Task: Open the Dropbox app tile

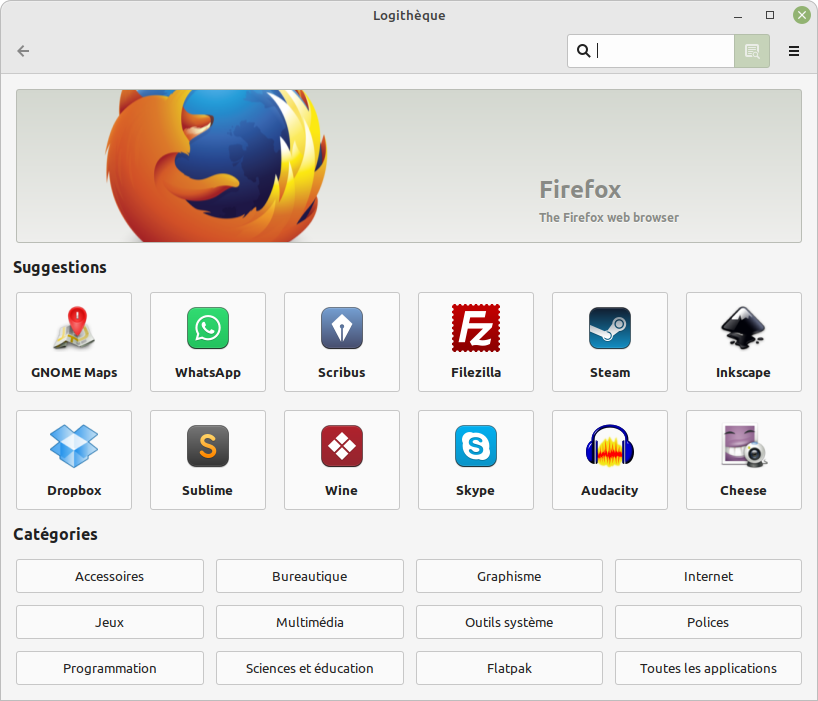Action: tap(74, 460)
